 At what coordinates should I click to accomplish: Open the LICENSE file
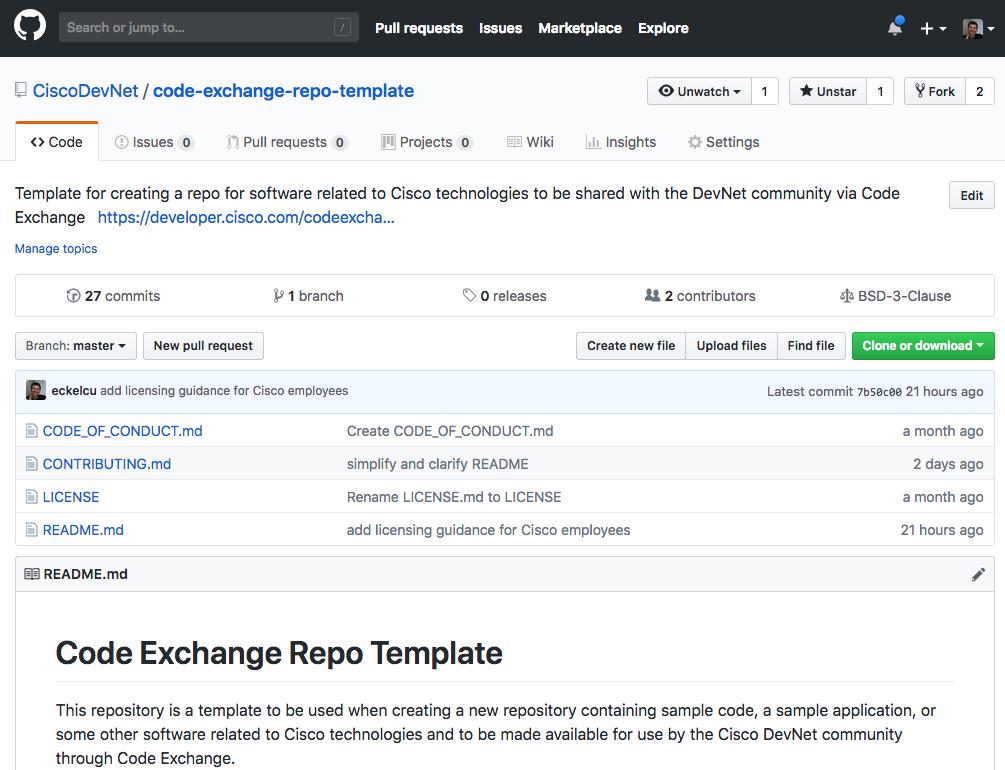pyautogui.click(x=71, y=497)
